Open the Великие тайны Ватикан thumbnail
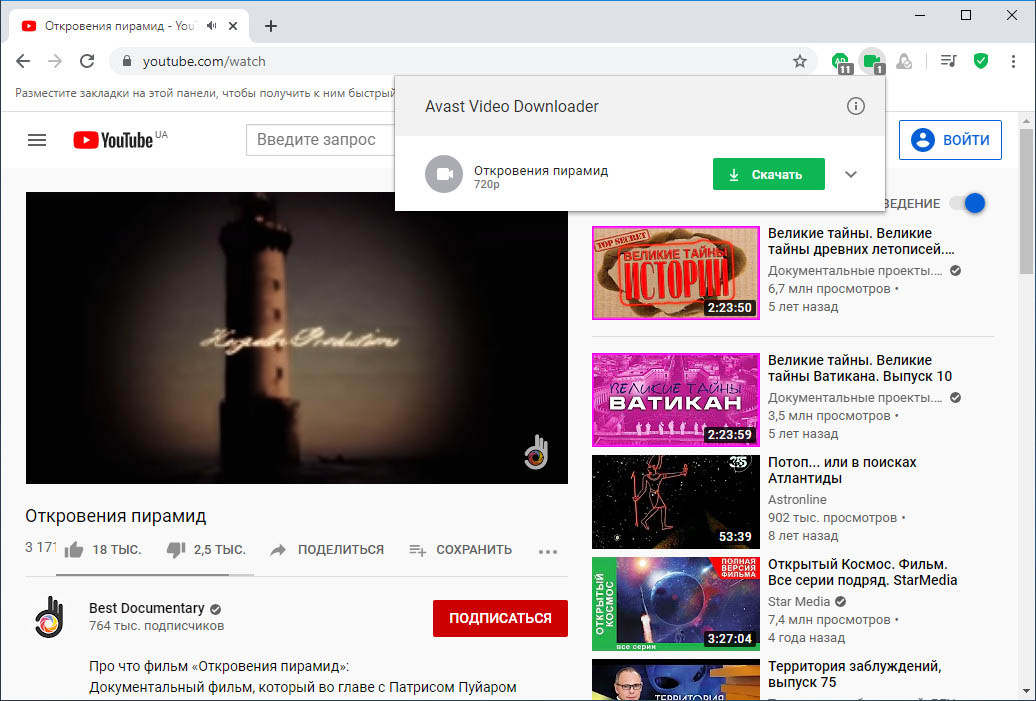The image size is (1036, 701). [x=676, y=400]
